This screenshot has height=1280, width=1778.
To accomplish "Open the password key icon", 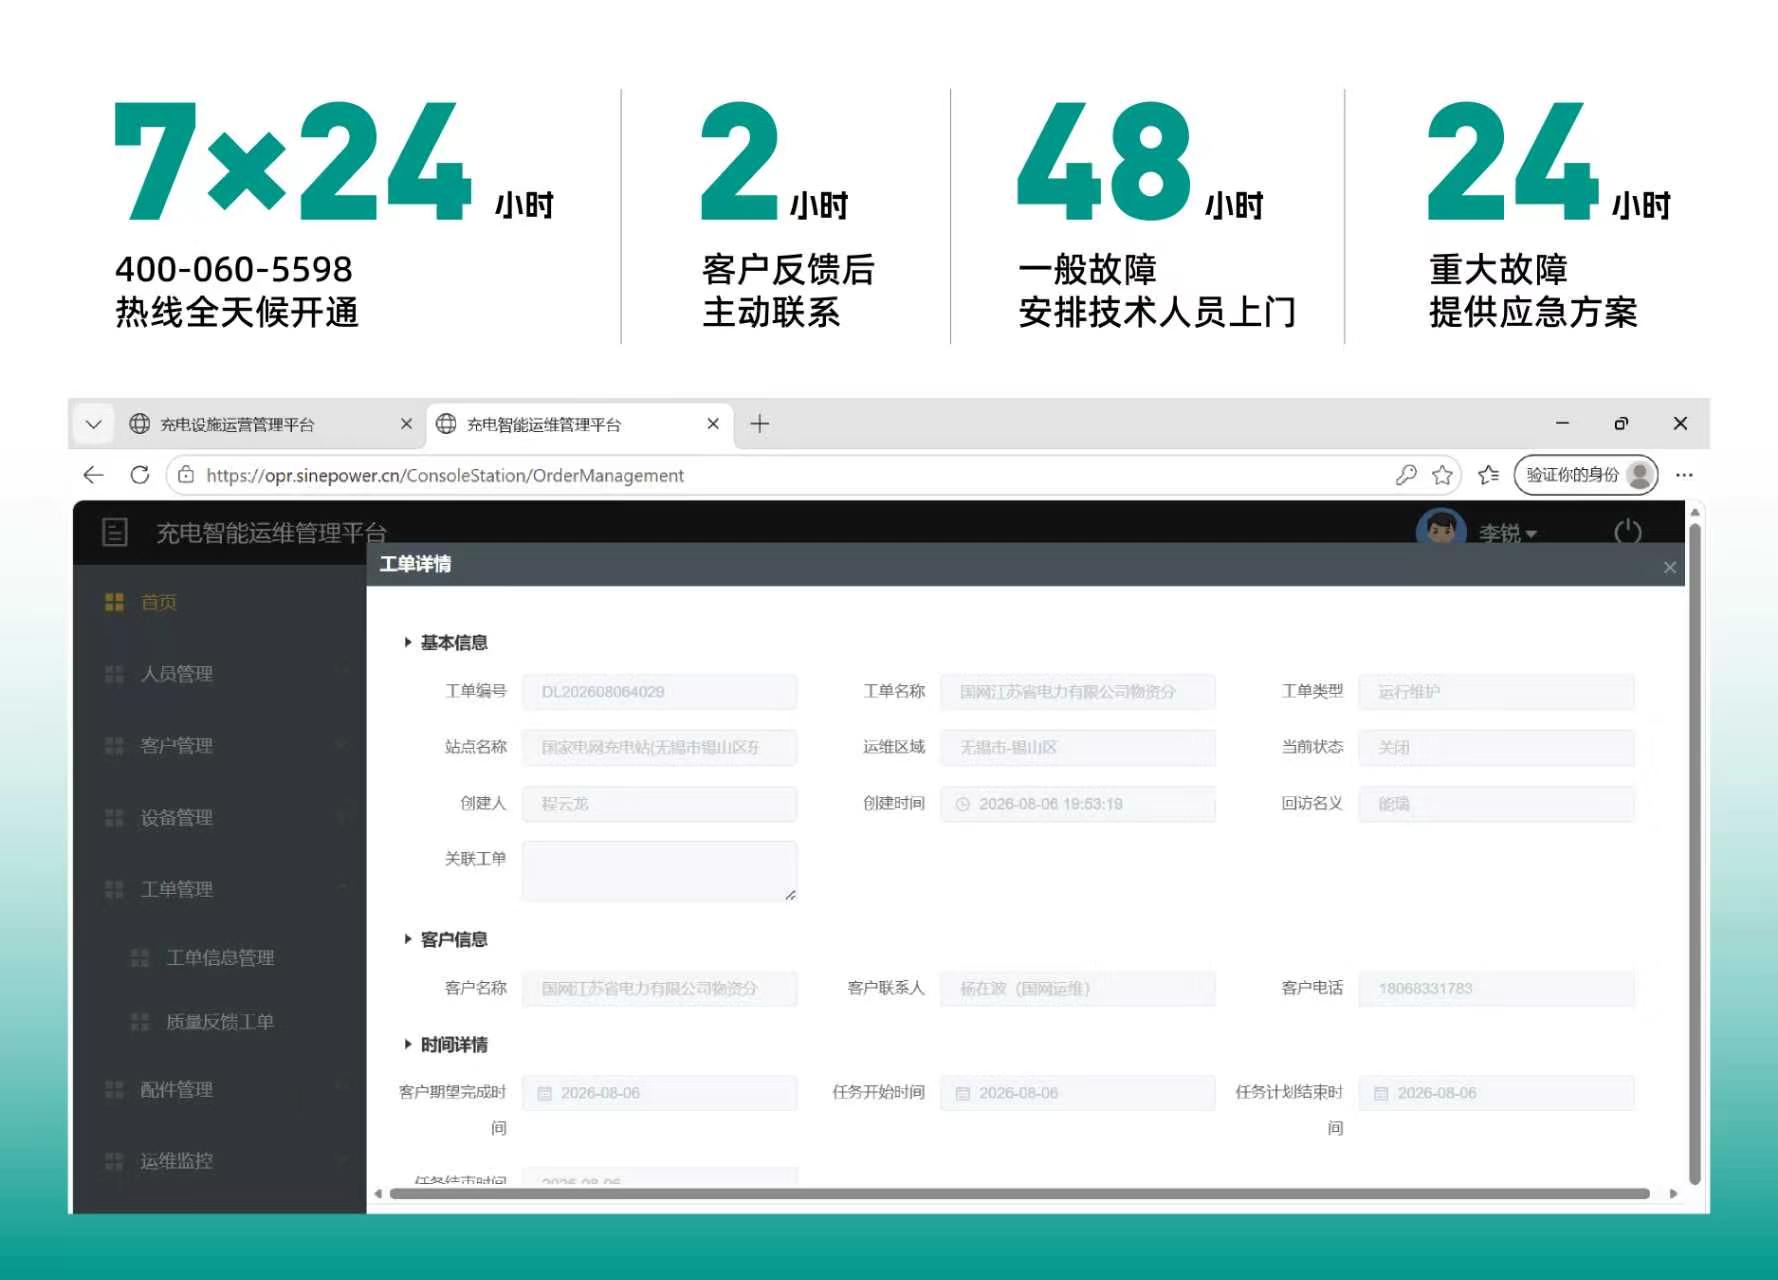I will [x=1406, y=475].
